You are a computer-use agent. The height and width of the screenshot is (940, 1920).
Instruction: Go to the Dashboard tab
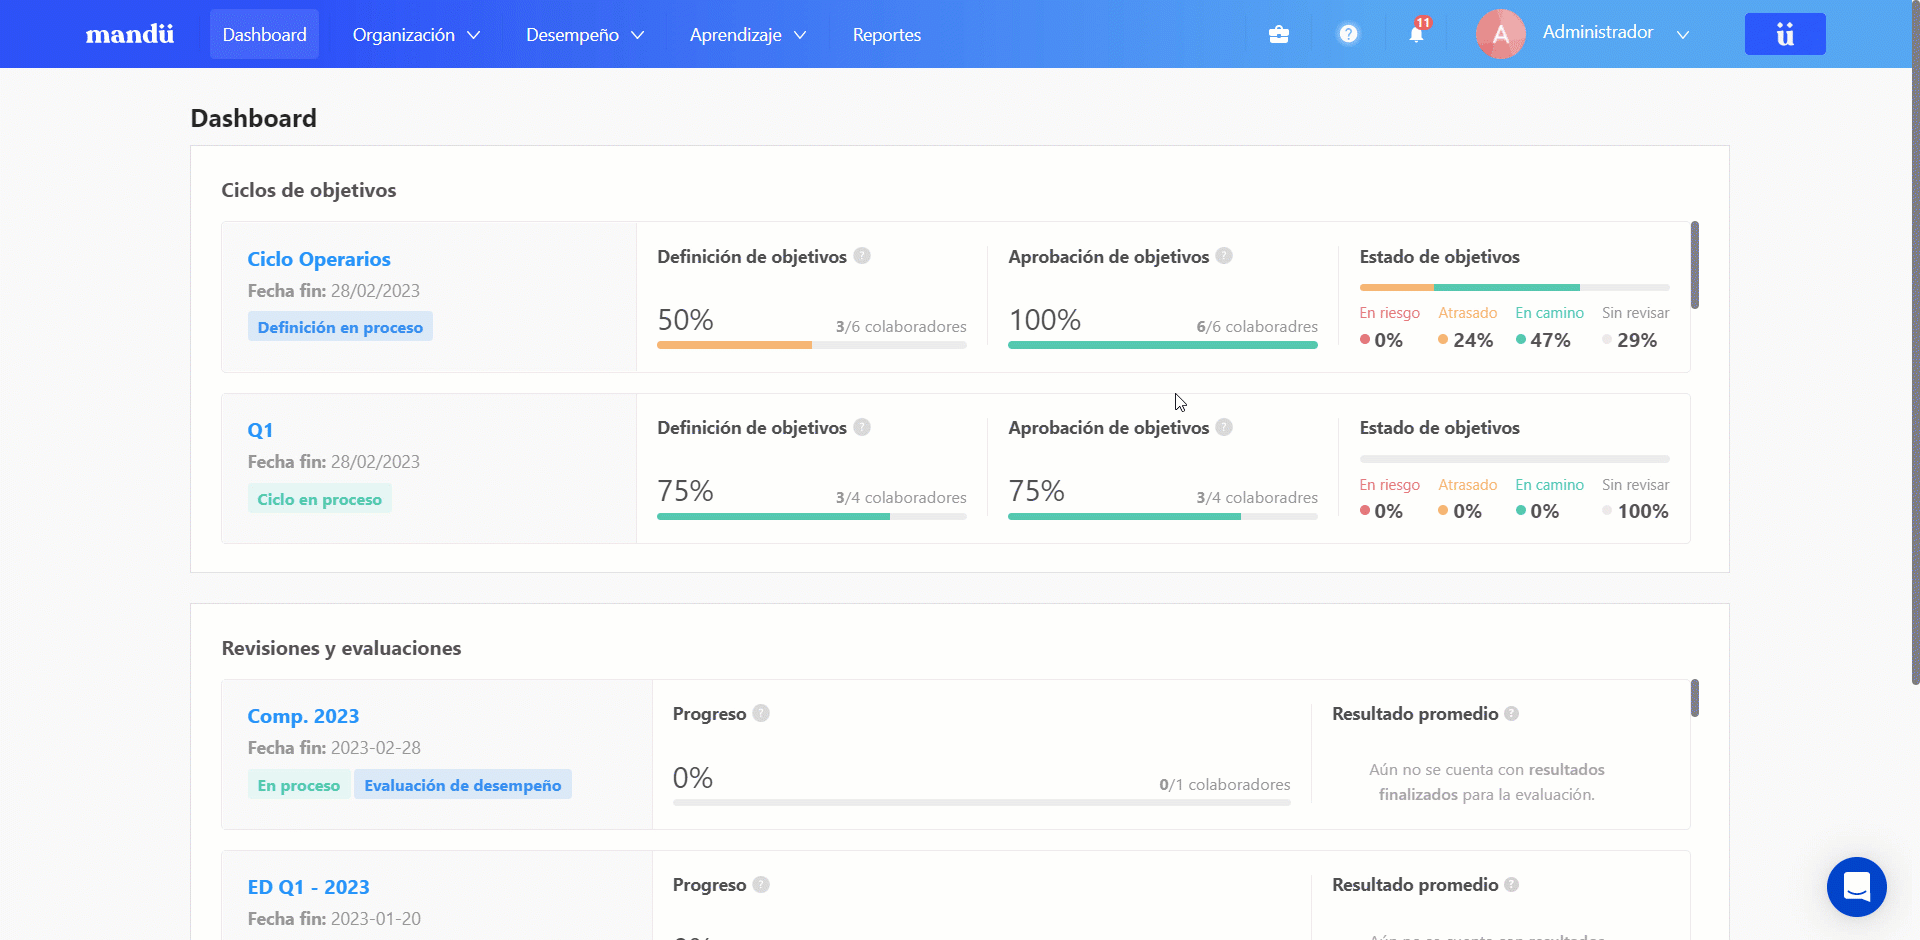click(x=264, y=34)
